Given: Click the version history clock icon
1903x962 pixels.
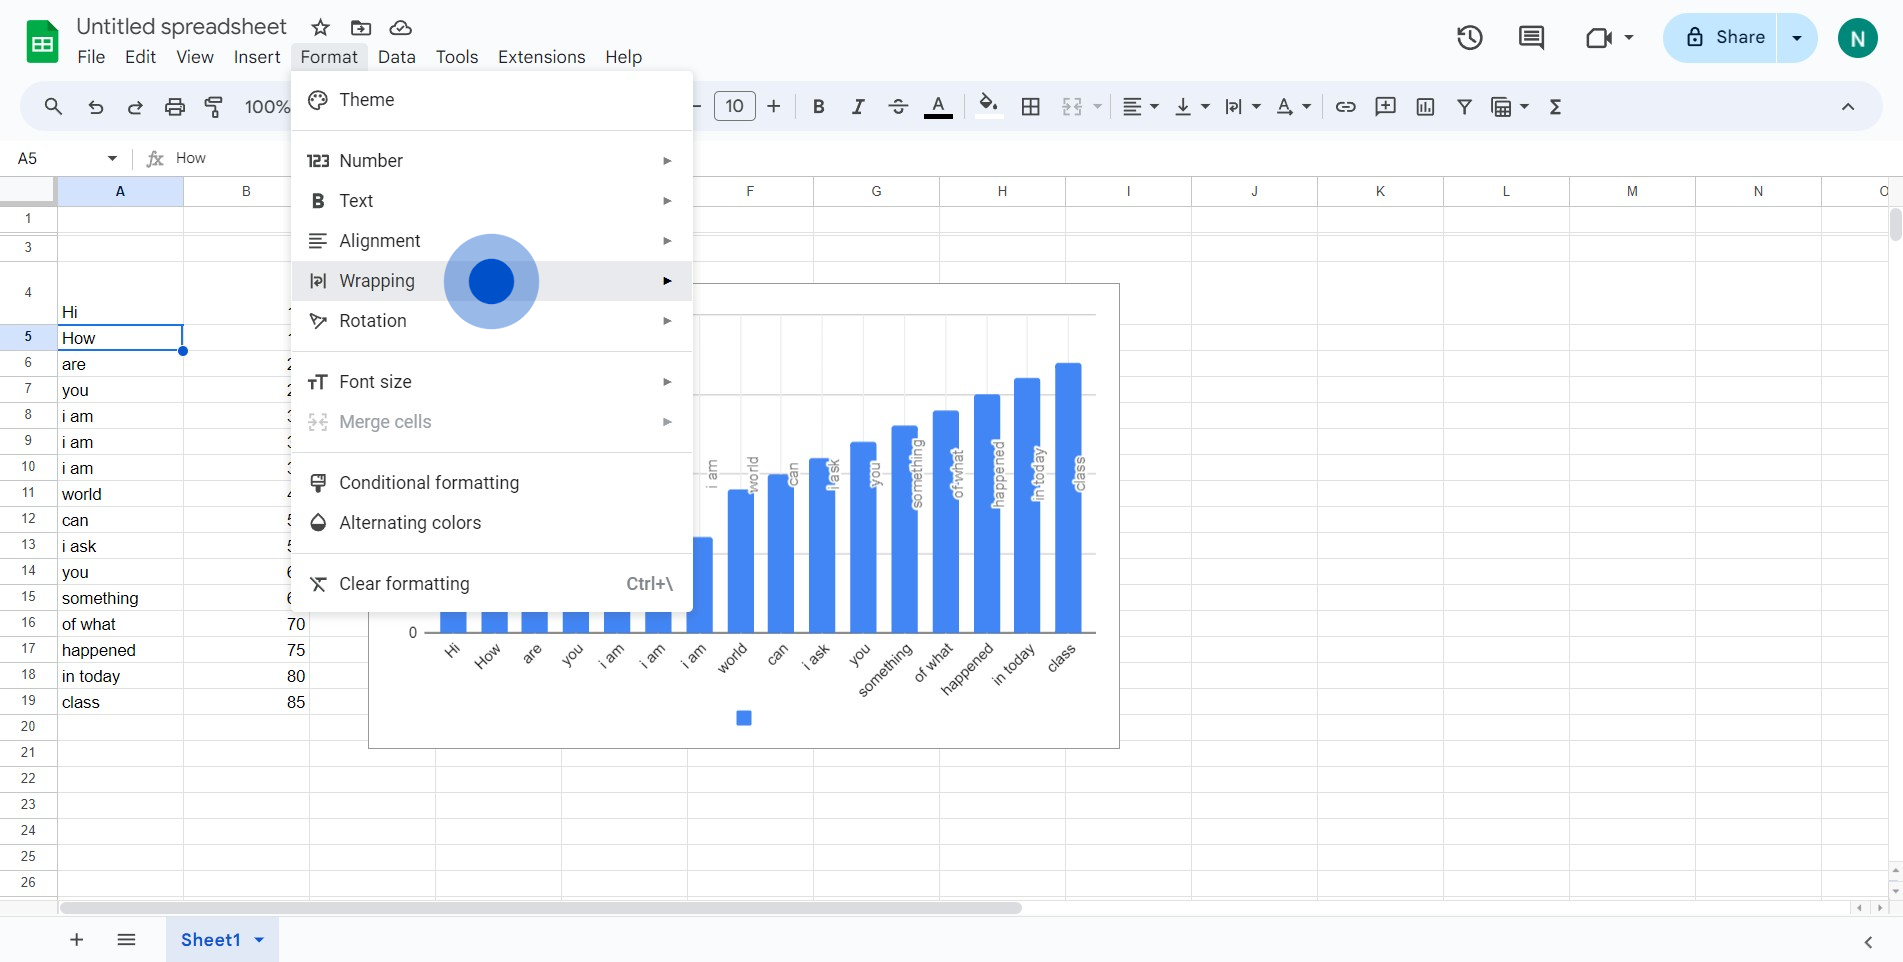Looking at the screenshot, I should (1469, 38).
